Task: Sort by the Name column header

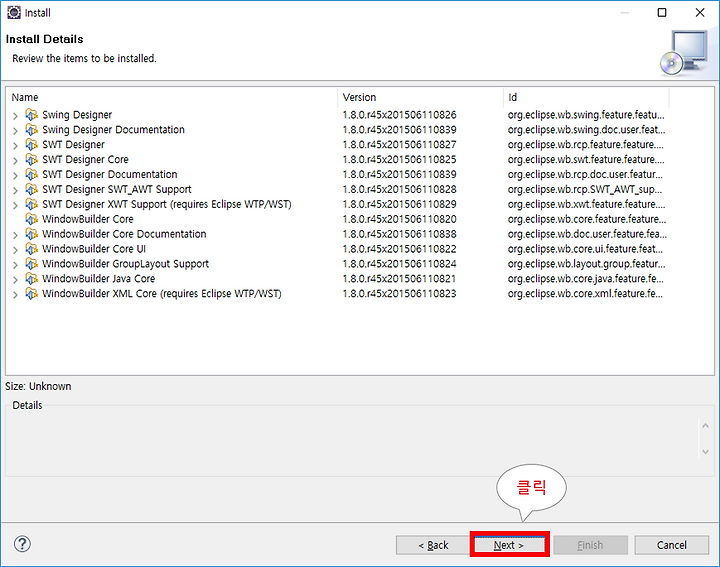Action: click(x=172, y=97)
